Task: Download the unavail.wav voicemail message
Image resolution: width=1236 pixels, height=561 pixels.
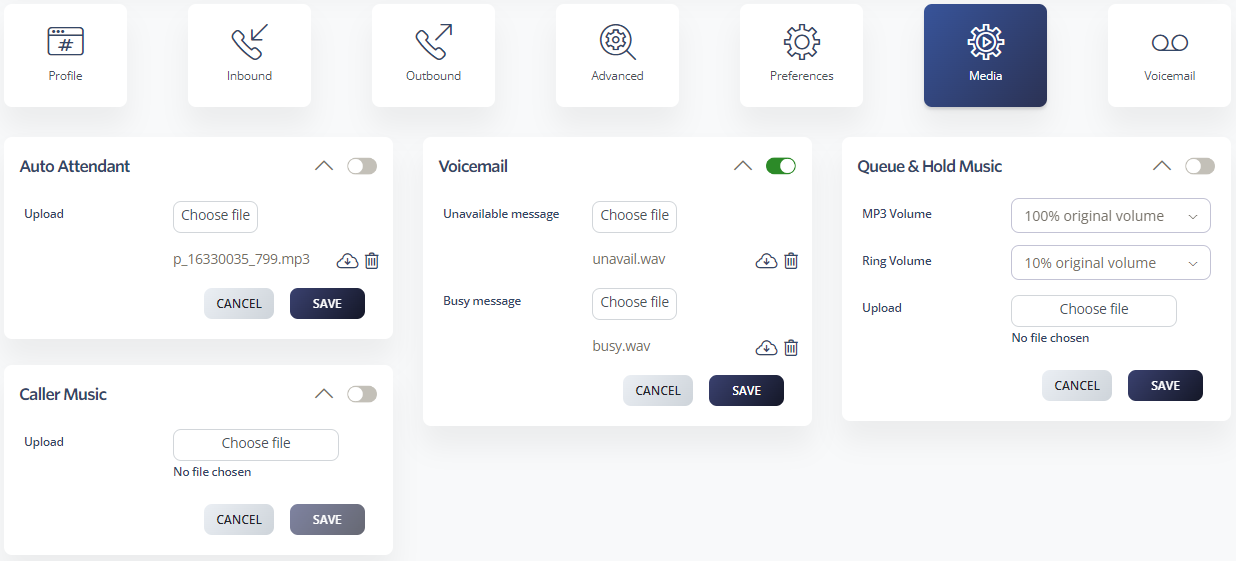Action: tap(766, 261)
